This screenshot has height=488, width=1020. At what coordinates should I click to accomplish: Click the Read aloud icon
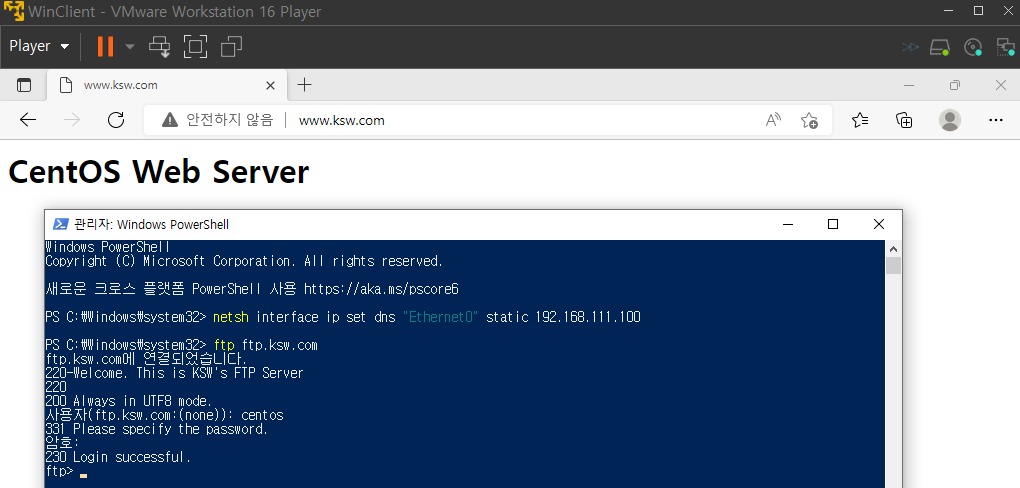click(x=773, y=120)
